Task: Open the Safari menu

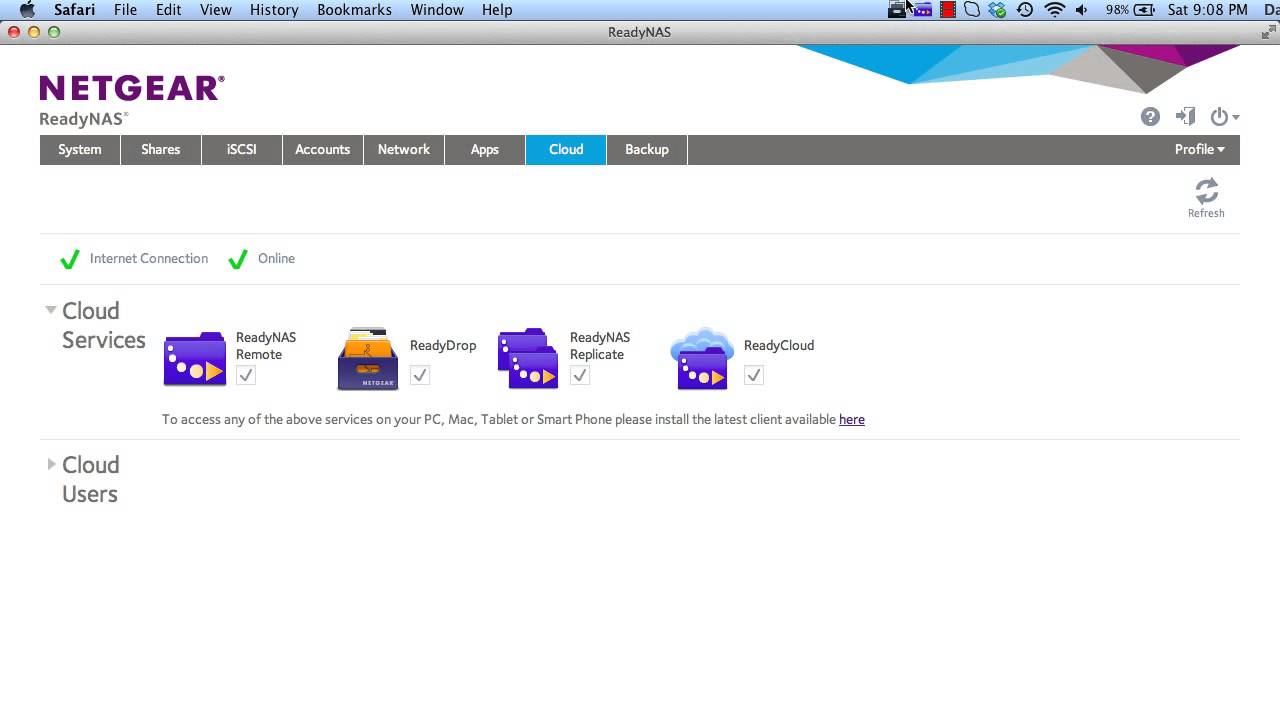Action: click(74, 10)
